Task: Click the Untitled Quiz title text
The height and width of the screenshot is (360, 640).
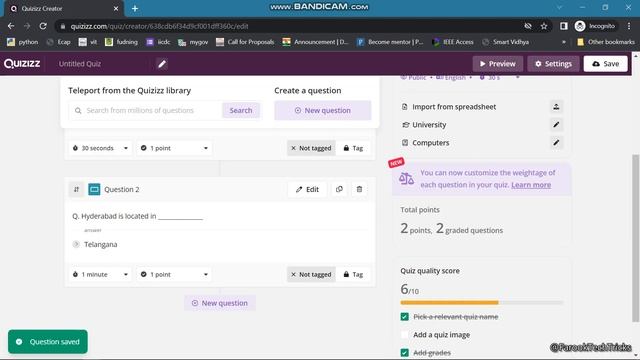Action: [80, 64]
